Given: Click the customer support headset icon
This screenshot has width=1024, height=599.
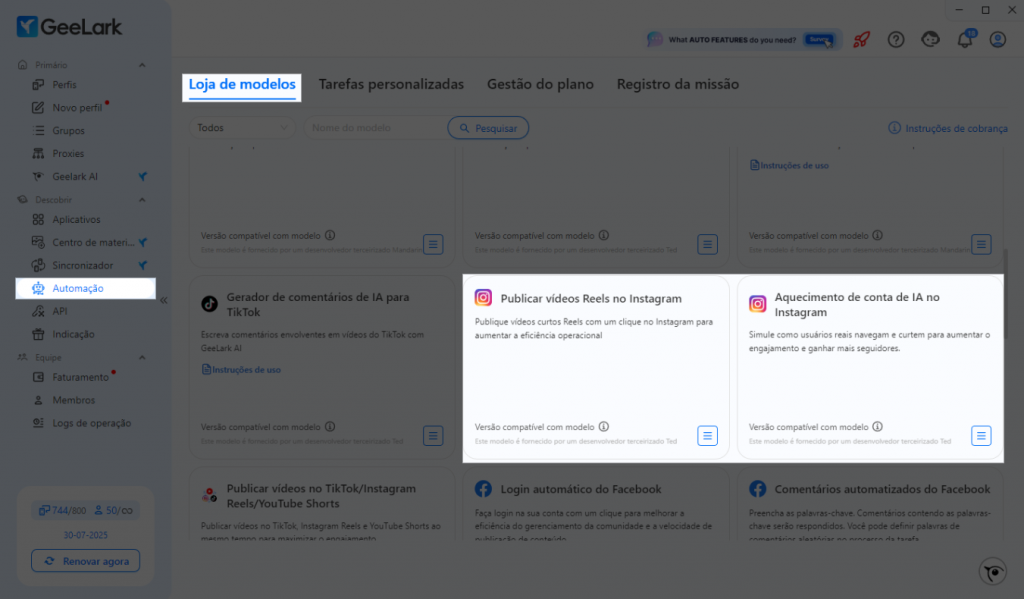Looking at the screenshot, I should click(930, 40).
